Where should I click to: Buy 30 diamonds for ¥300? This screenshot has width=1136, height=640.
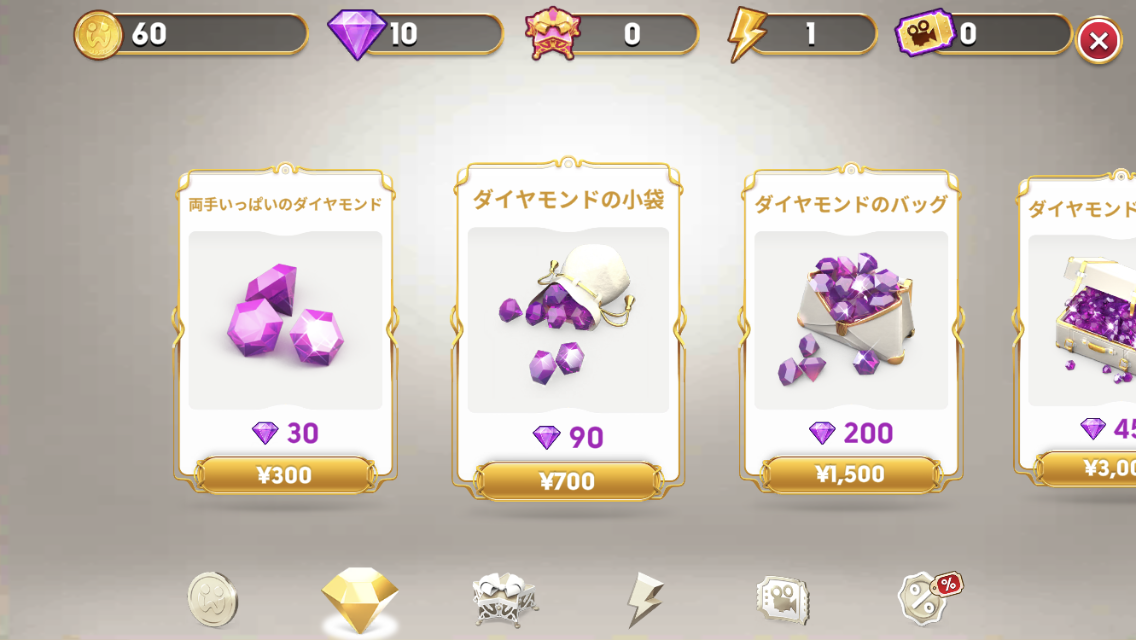tap(285, 475)
